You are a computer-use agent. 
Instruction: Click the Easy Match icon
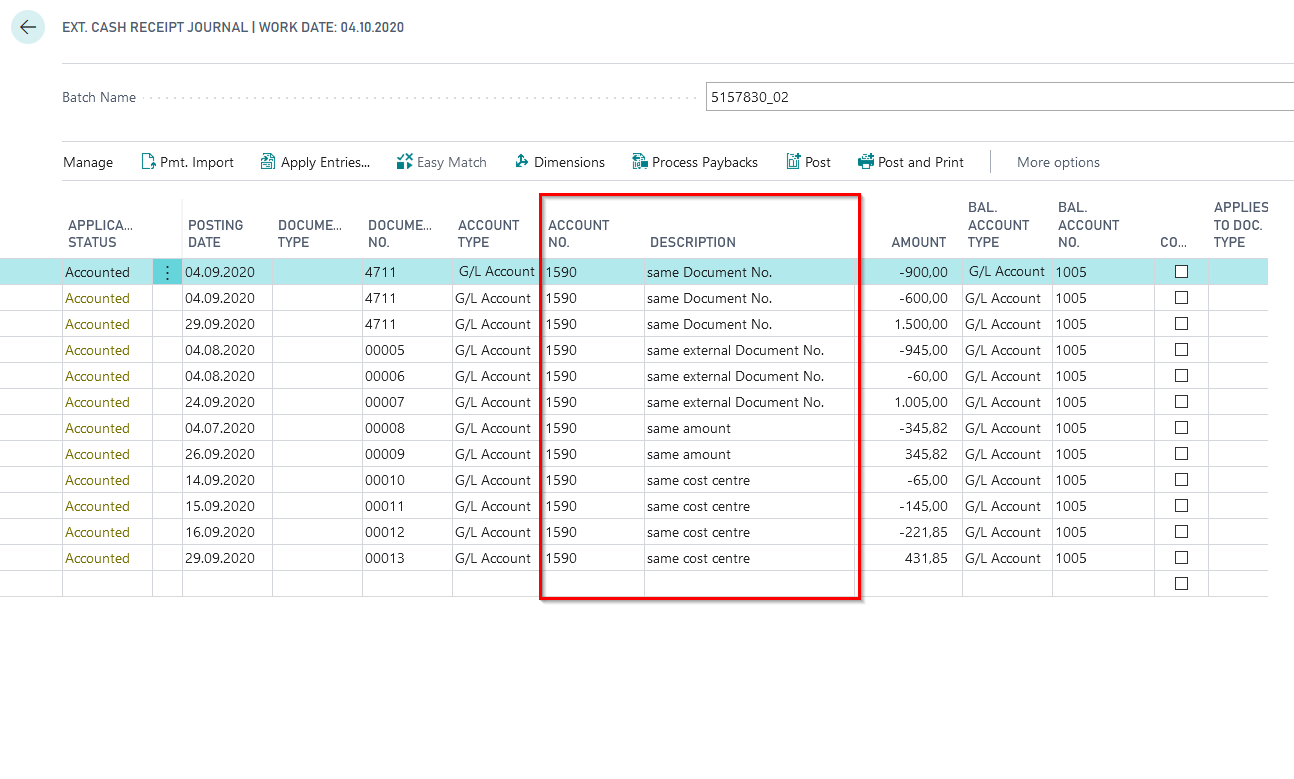[404, 162]
